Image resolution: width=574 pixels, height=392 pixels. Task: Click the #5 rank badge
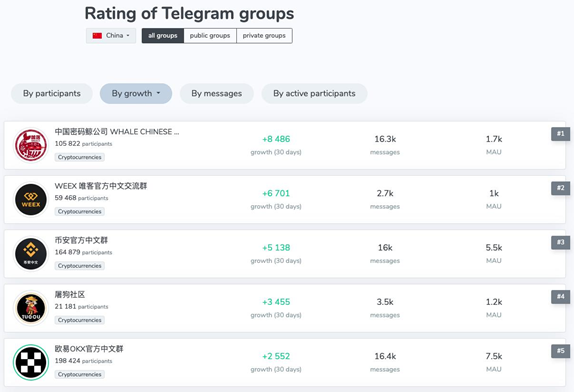tap(560, 351)
